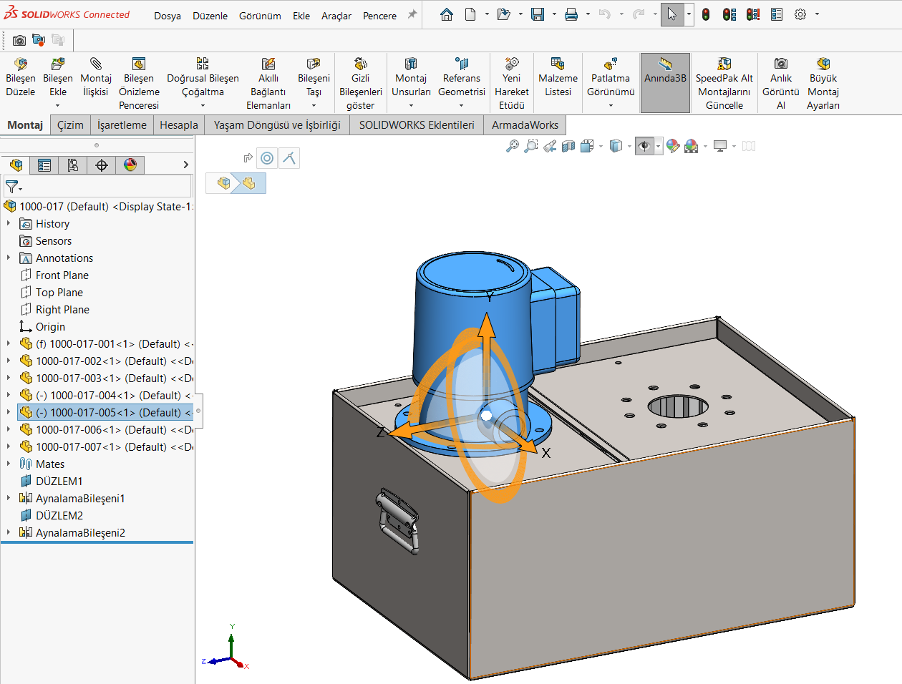Select the Bileşen Ekle tool
Image resolution: width=902 pixels, height=684 pixels.
(57, 77)
